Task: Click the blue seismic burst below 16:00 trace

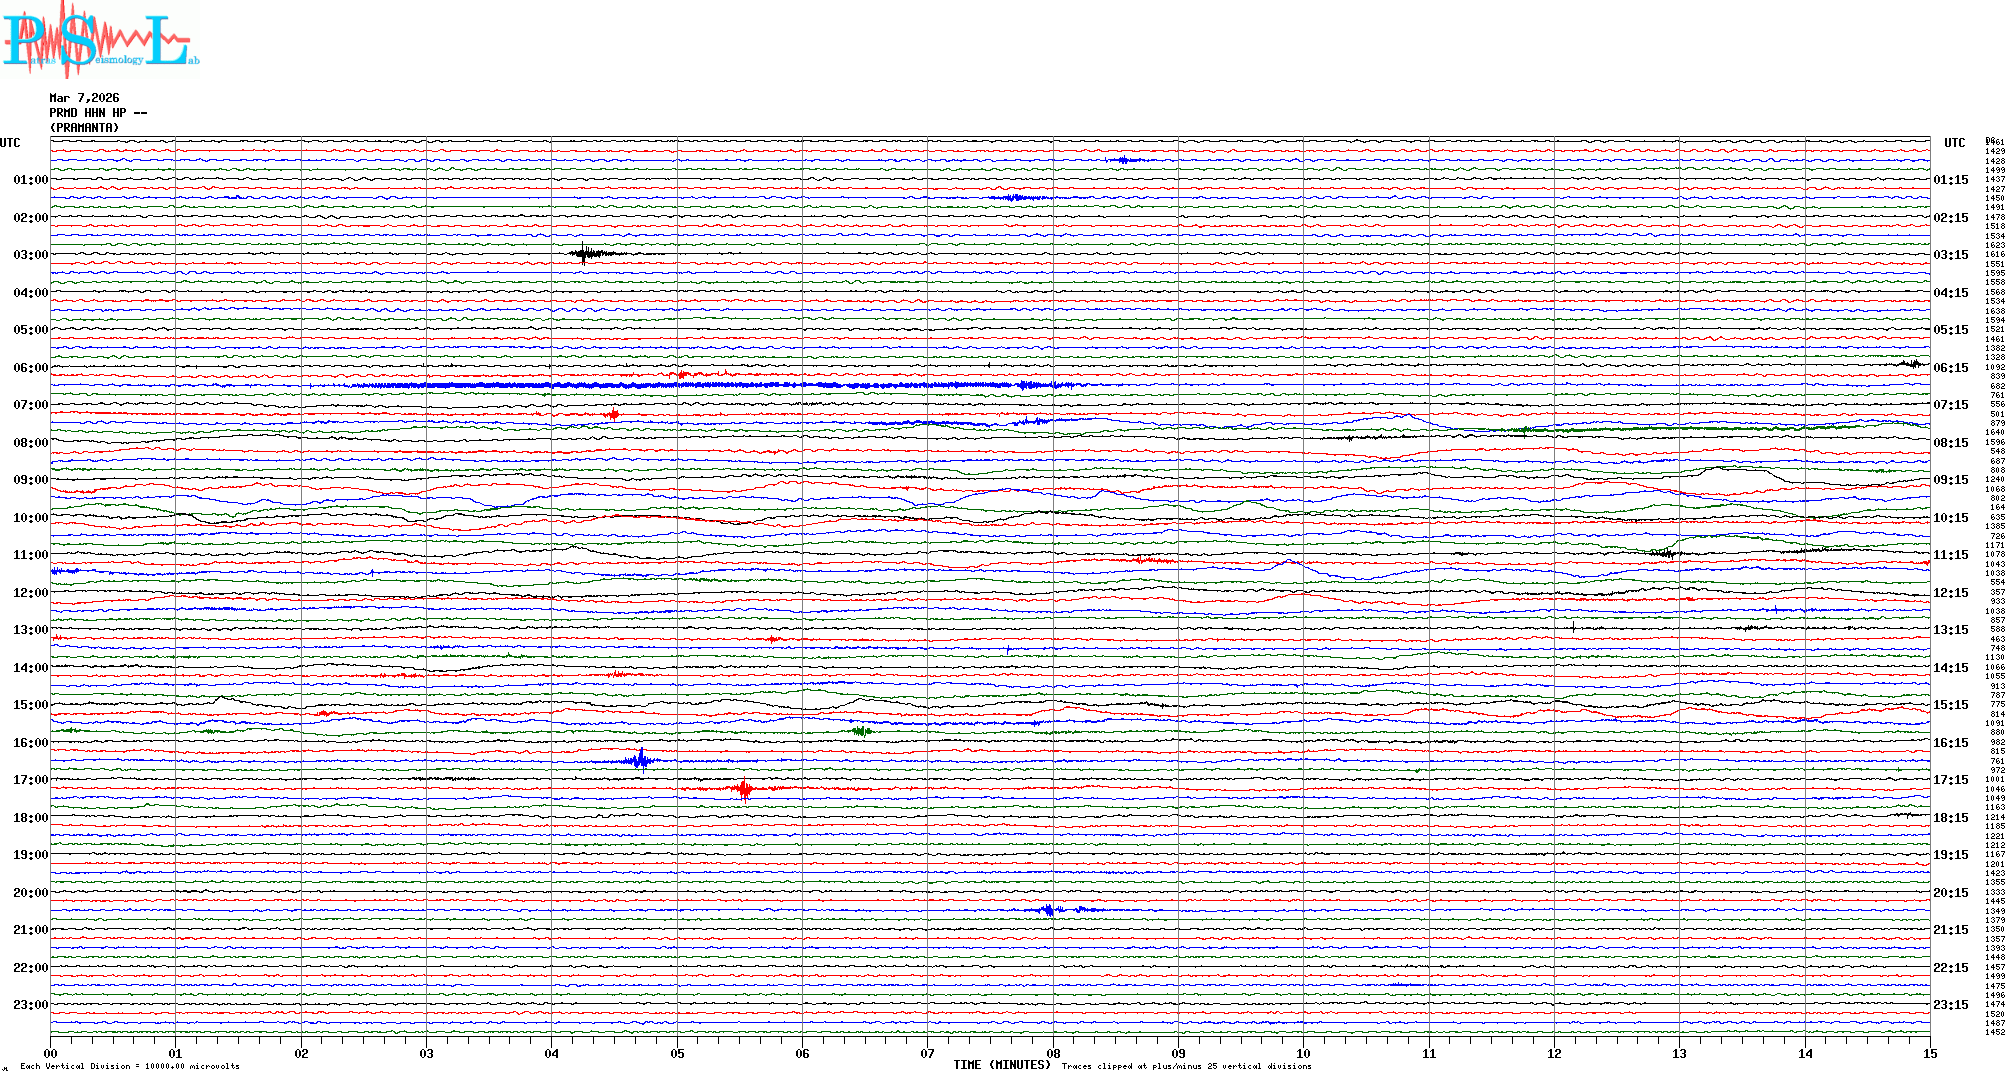Action: pyautogui.click(x=641, y=760)
